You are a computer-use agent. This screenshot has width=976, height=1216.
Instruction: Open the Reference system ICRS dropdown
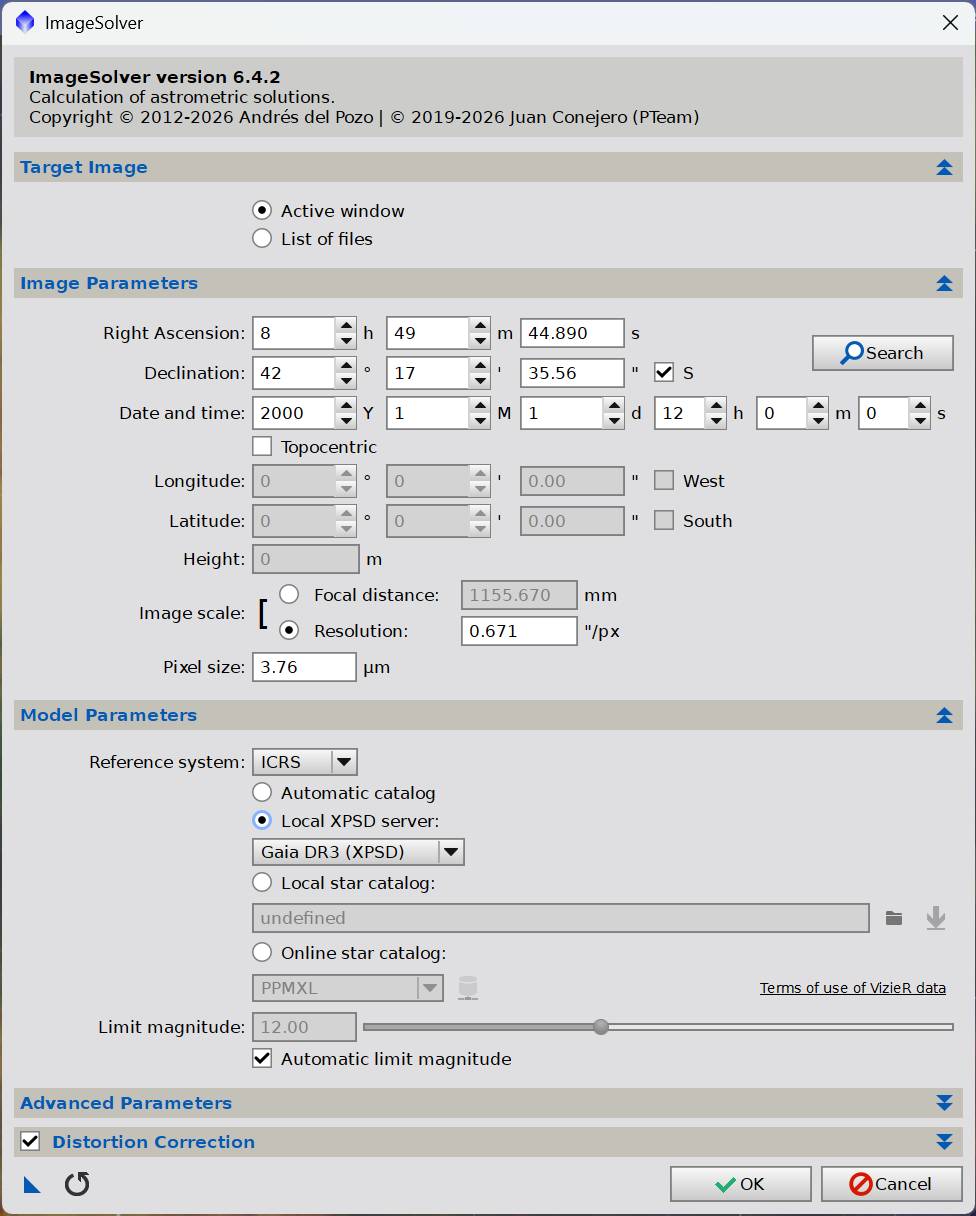pyautogui.click(x=305, y=762)
